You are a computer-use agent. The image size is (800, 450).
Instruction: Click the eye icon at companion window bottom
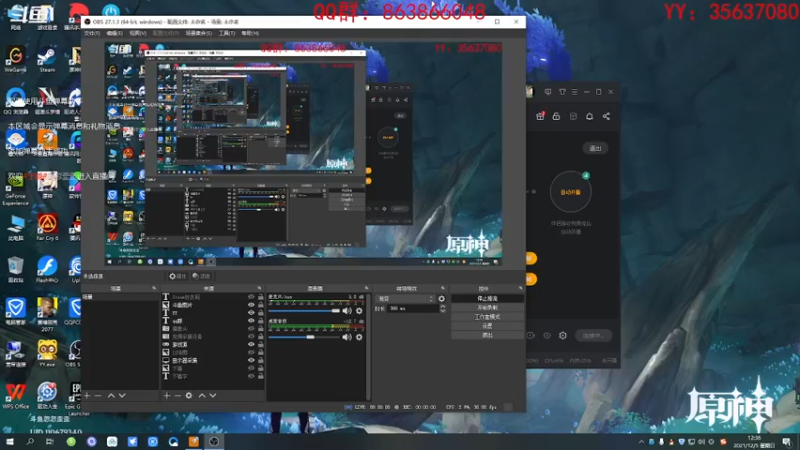pos(547,335)
